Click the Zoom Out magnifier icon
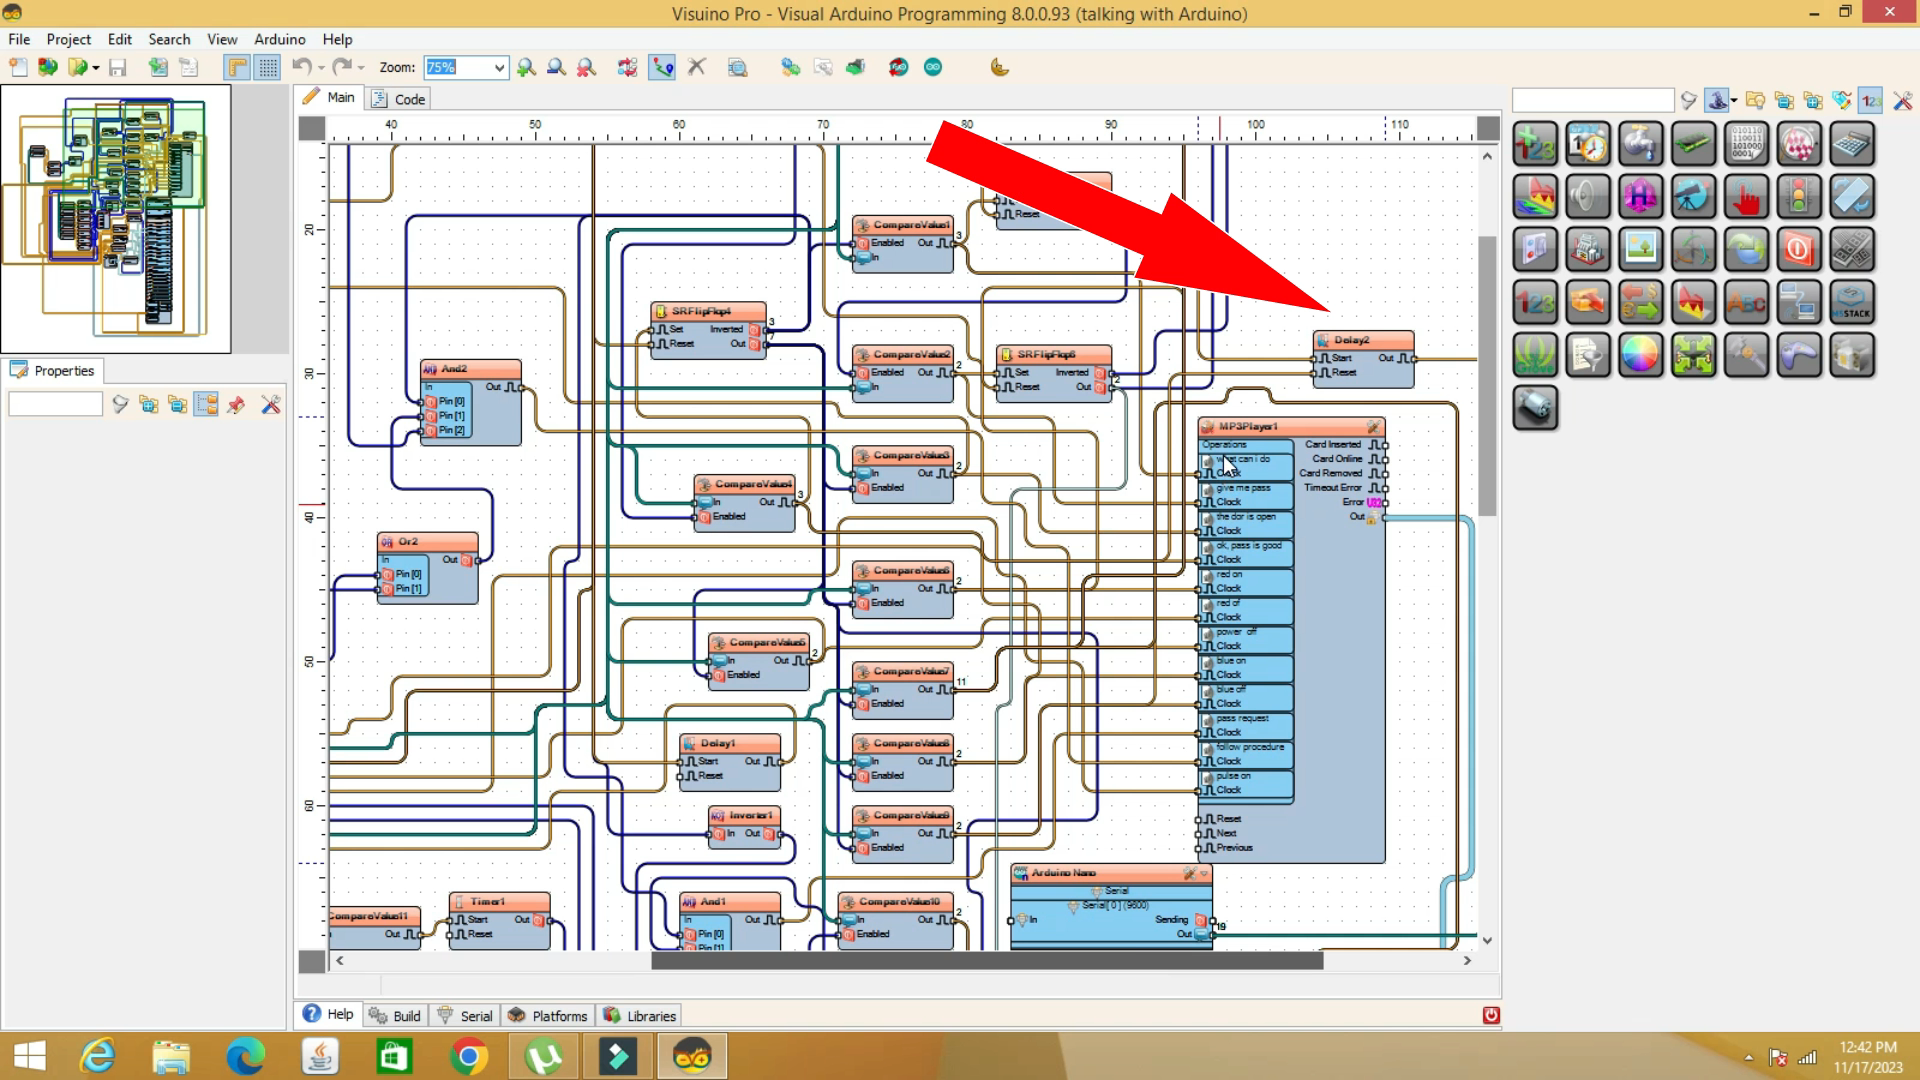 click(x=556, y=67)
